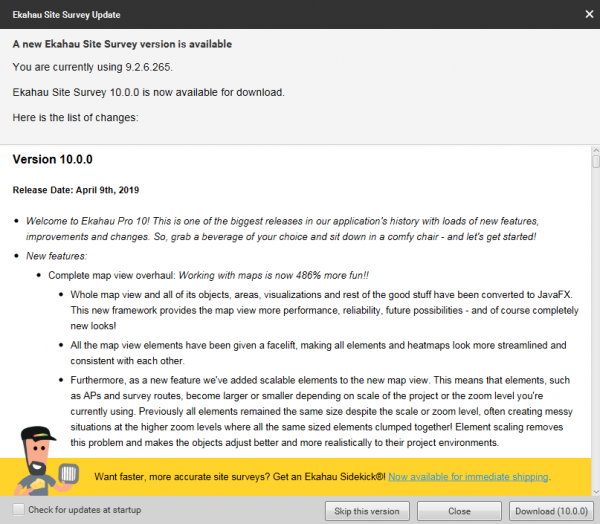
Task: Click the changelog scrollbar thumb
Action: tap(595, 162)
